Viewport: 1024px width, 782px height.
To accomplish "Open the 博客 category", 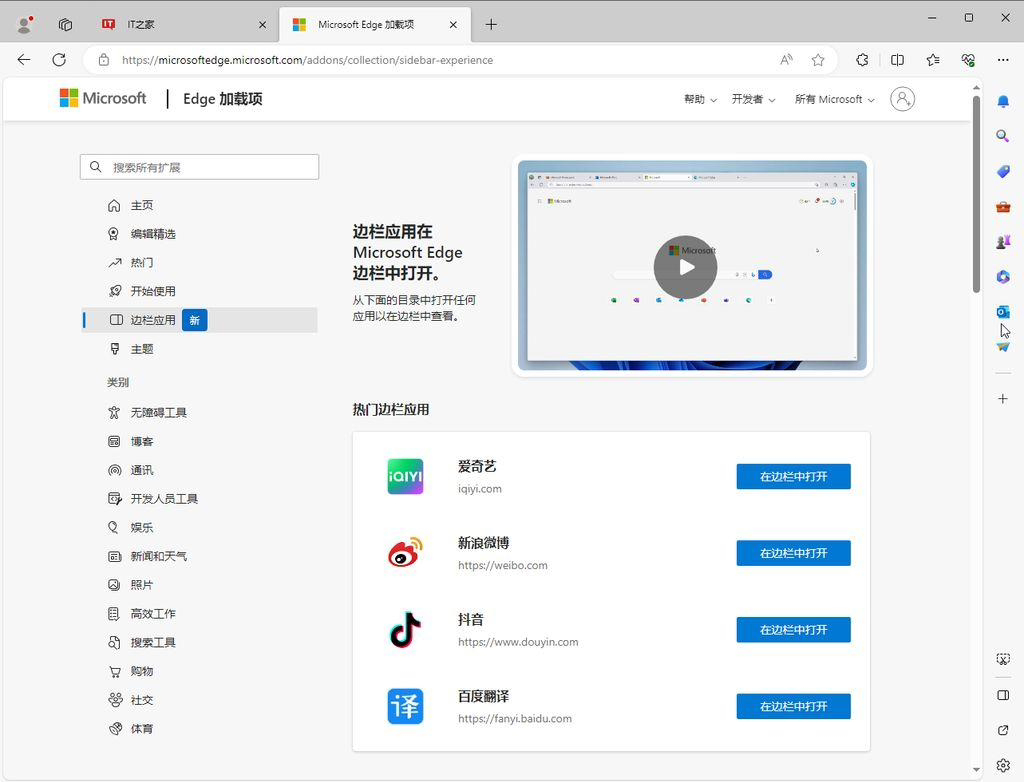I will [200, 442].
